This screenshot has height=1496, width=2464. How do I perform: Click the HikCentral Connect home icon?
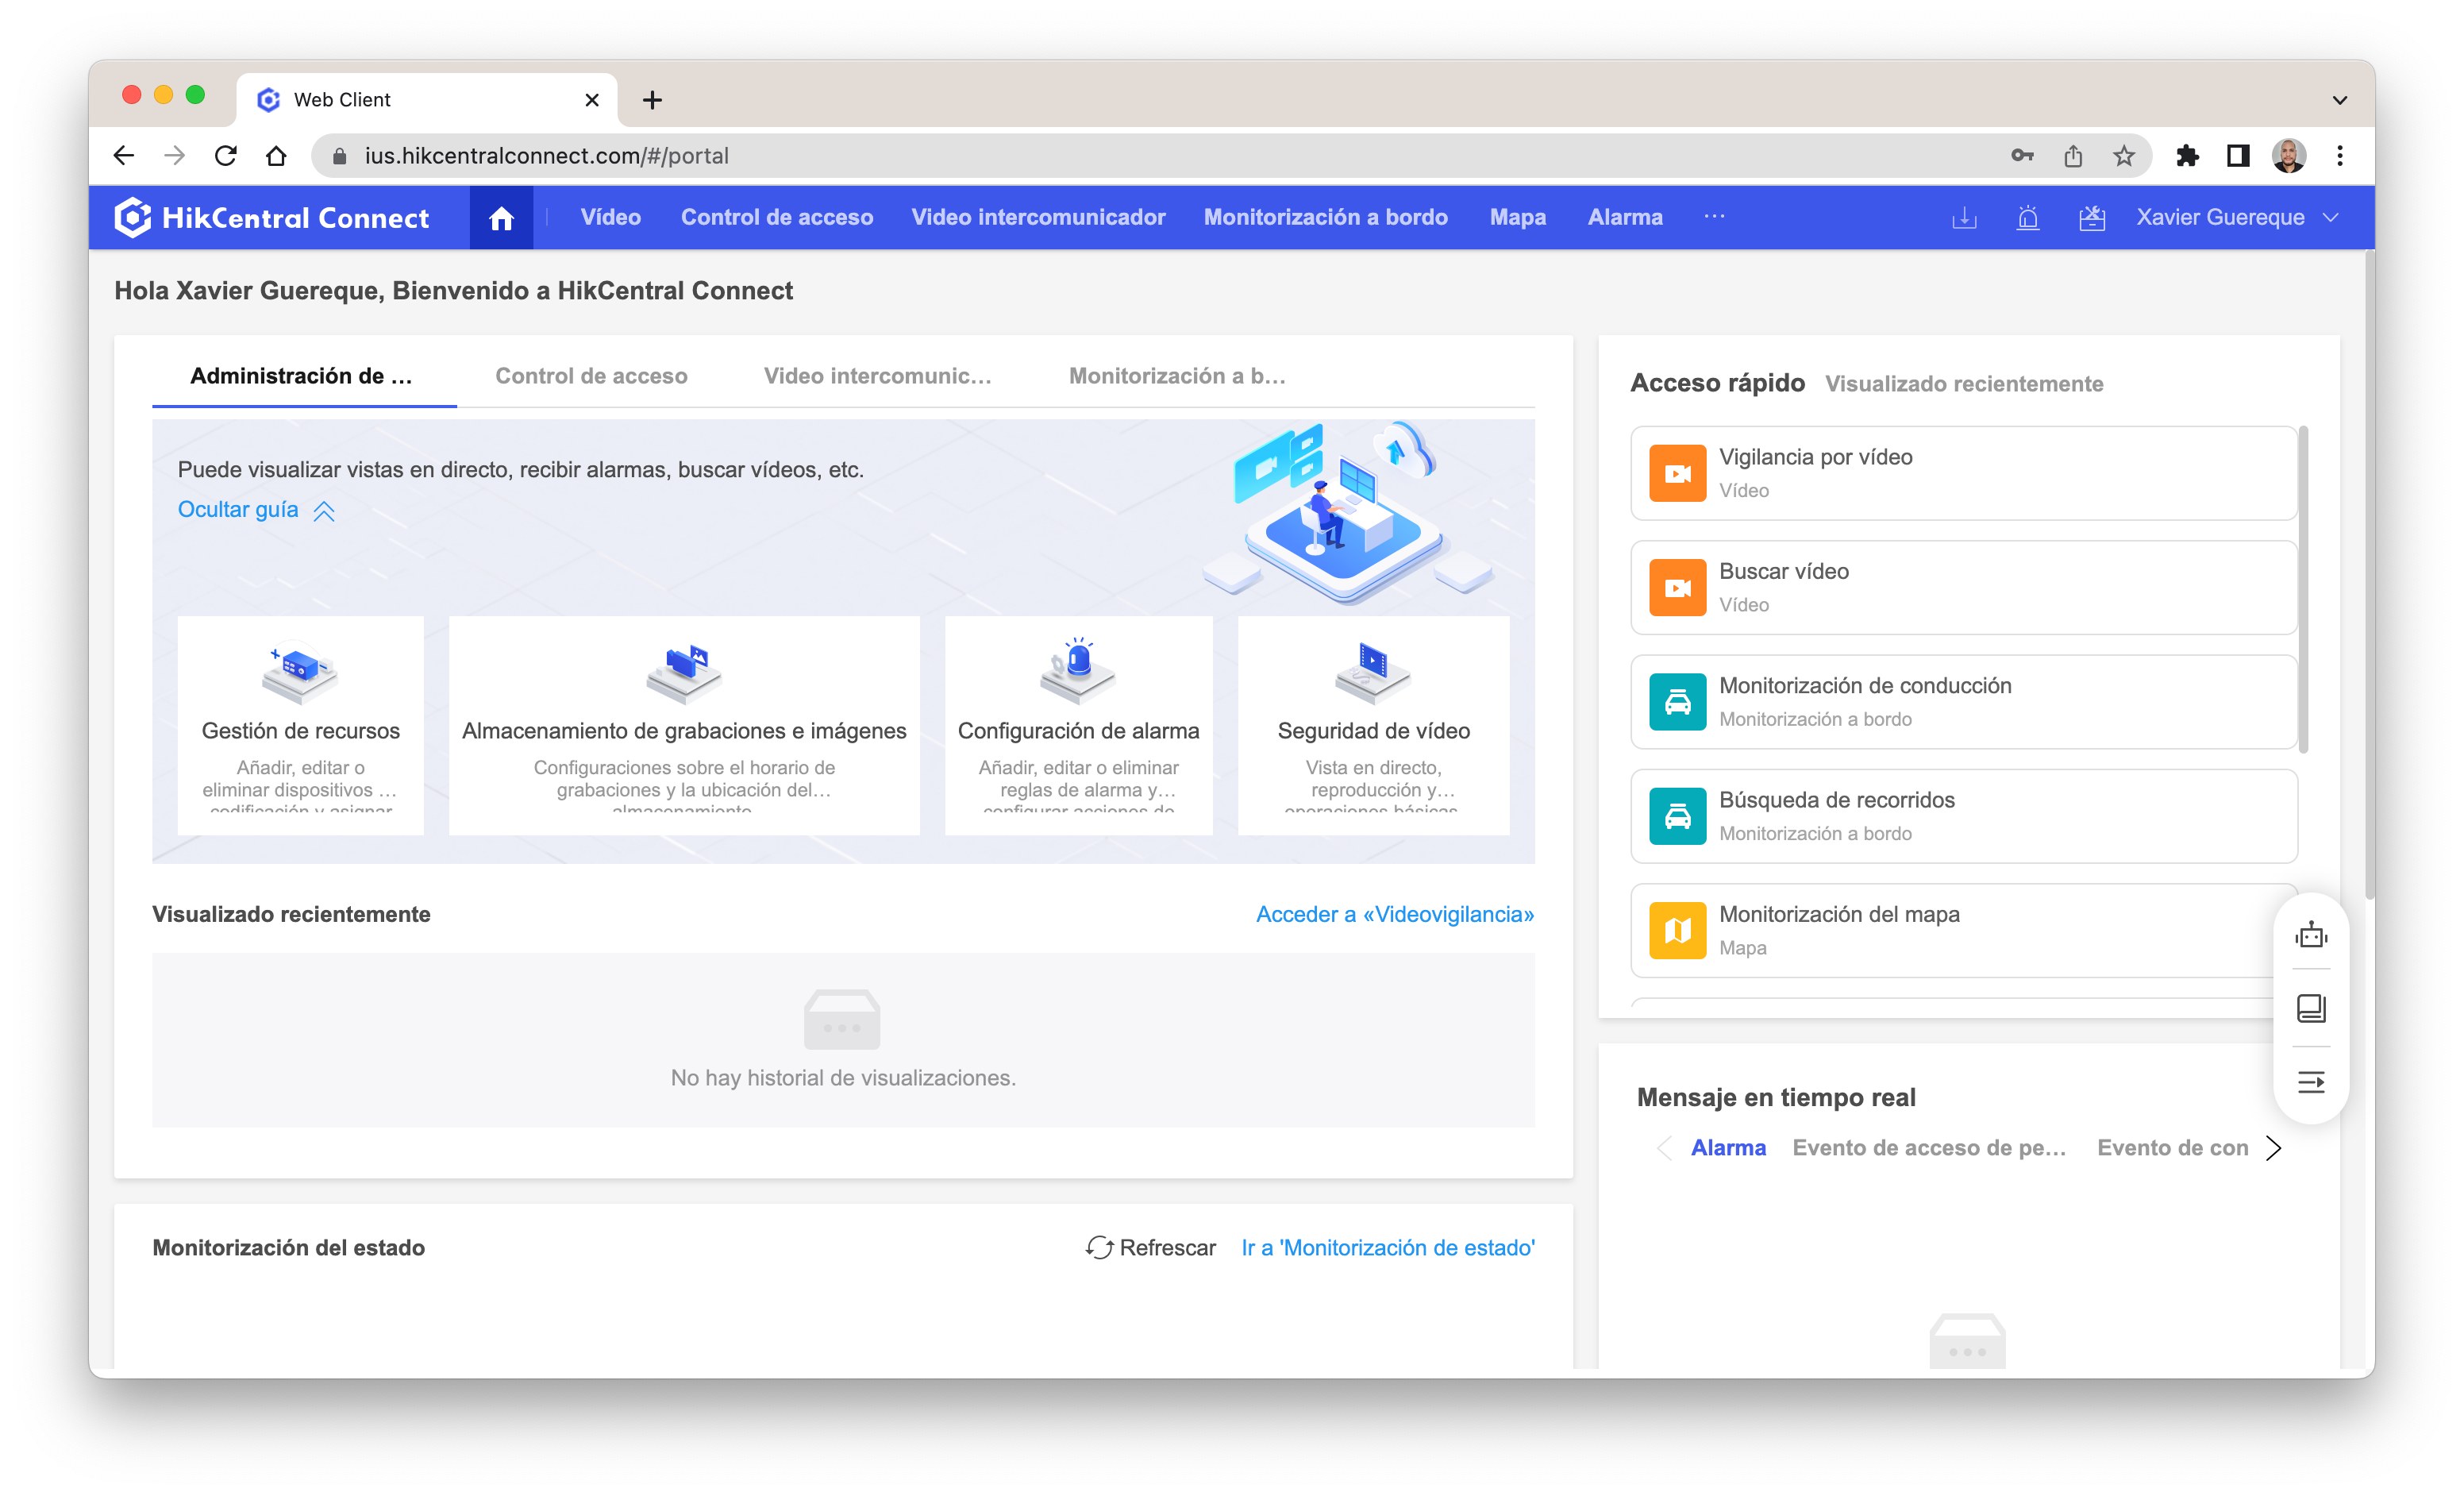point(501,218)
